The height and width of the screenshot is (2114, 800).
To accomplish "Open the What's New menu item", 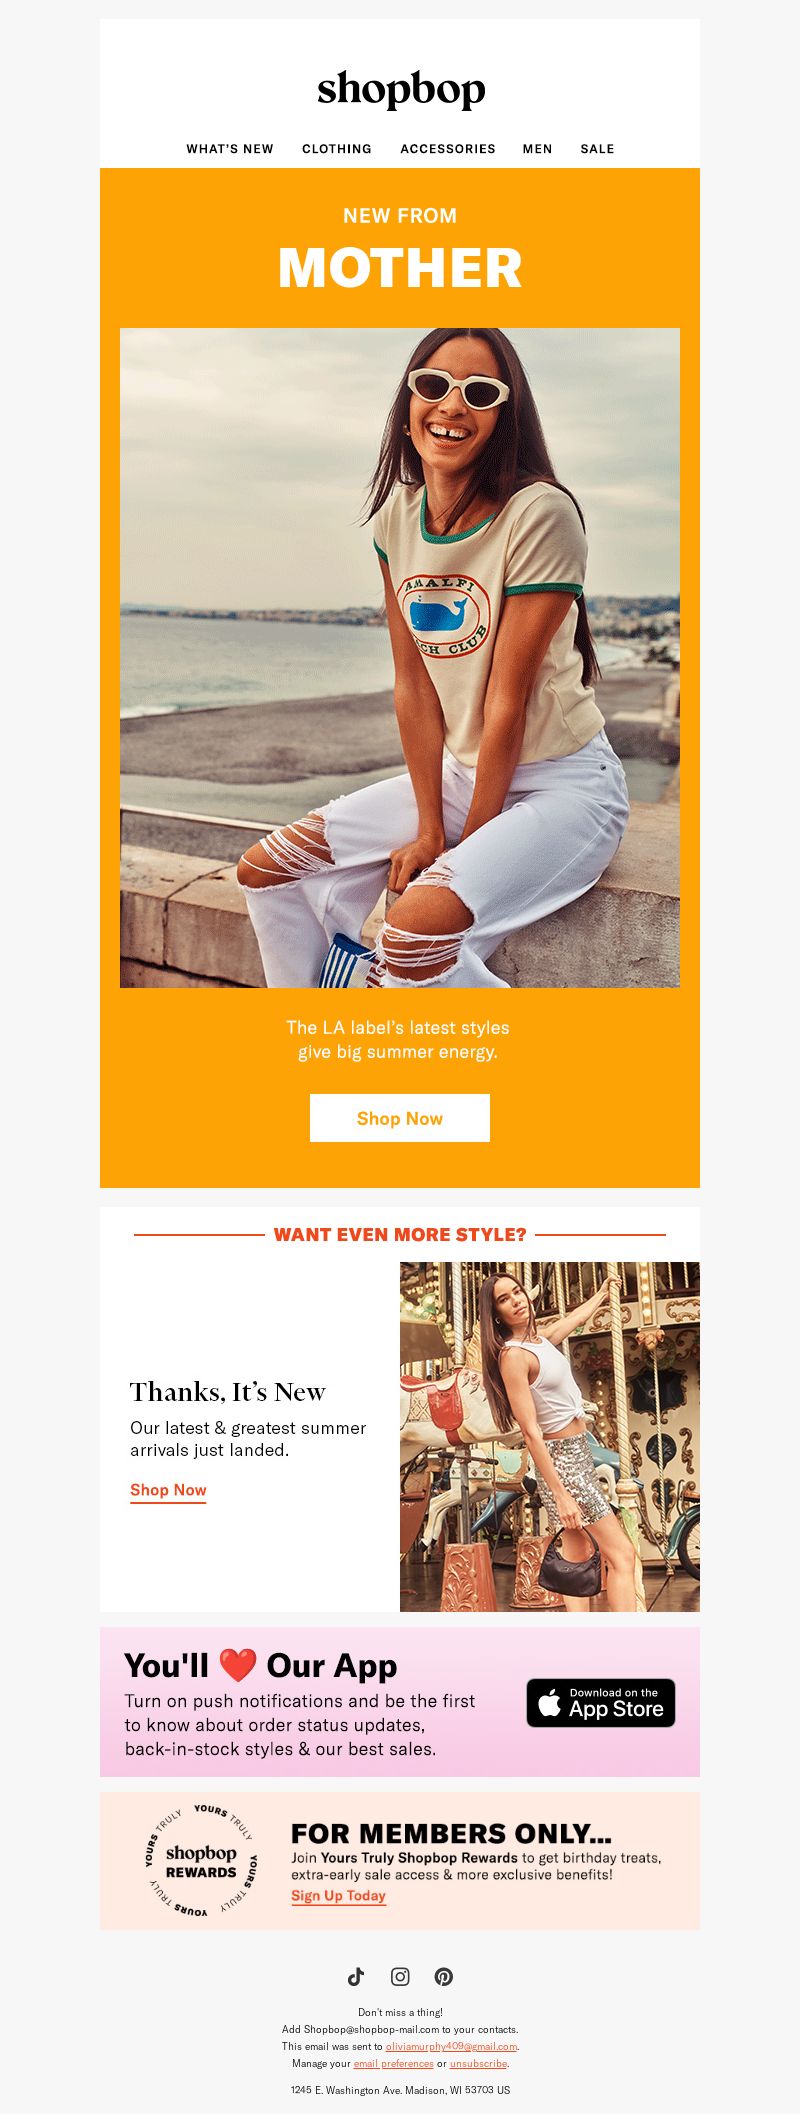I will [x=230, y=148].
